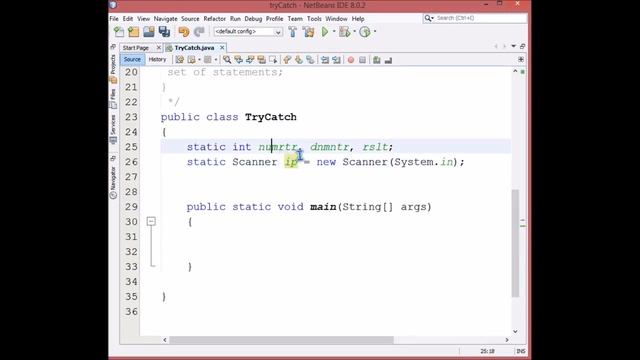Click the class name TryCatch in code
This screenshot has height=360, width=640.
point(271,117)
